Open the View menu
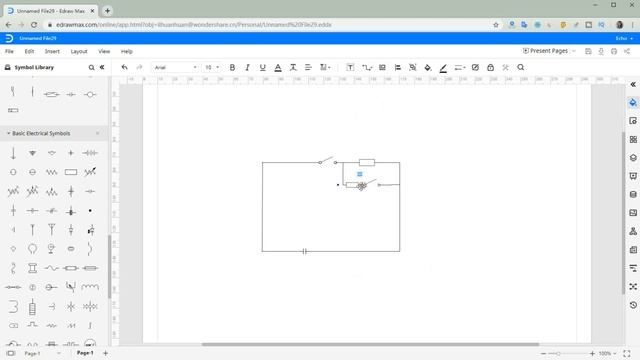Viewport: 640px width, 360px height. point(104,51)
